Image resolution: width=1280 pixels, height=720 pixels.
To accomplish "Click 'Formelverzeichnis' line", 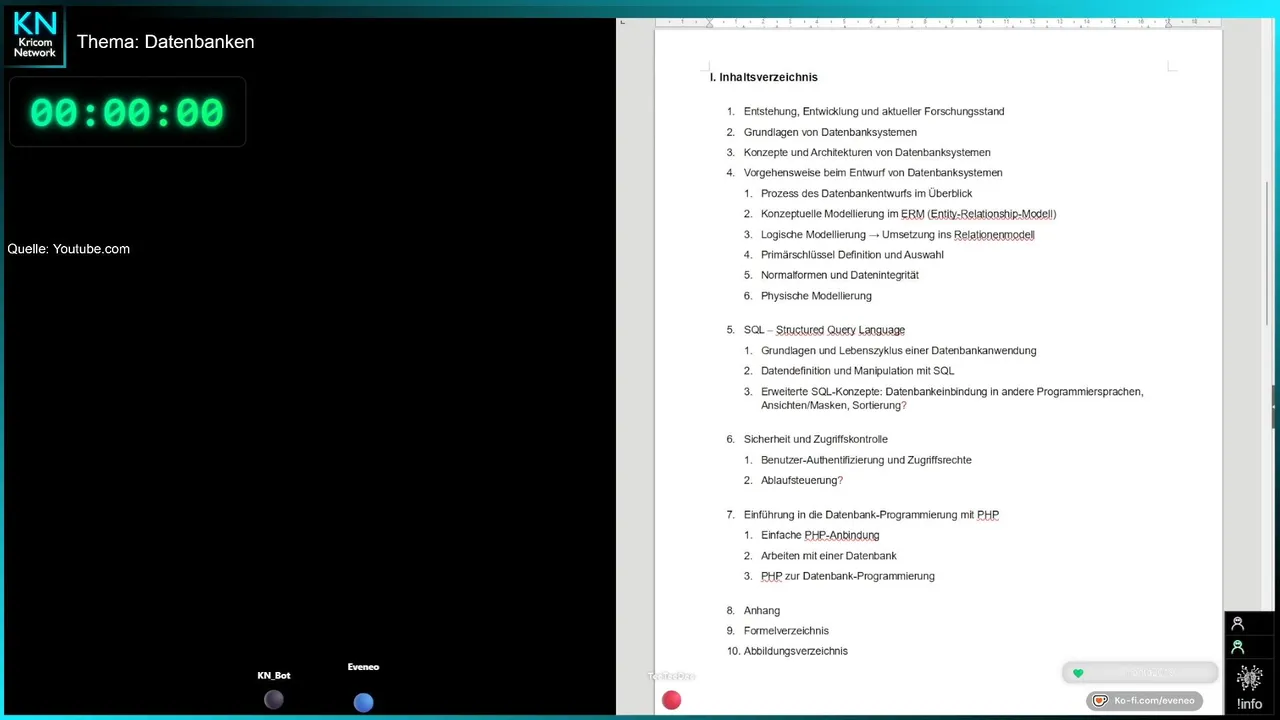I will [786, 631].
